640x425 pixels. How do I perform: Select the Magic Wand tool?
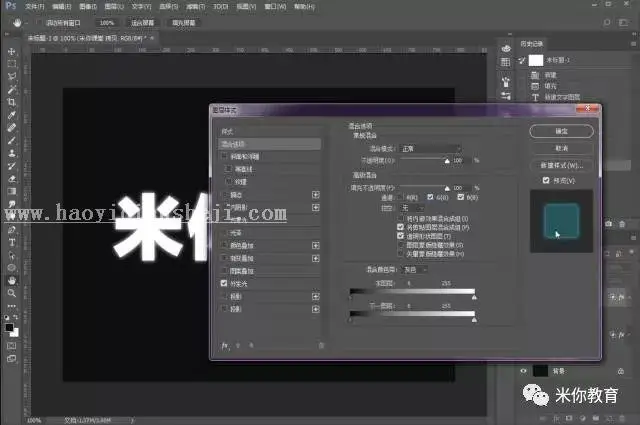click(x=11, y=89)
